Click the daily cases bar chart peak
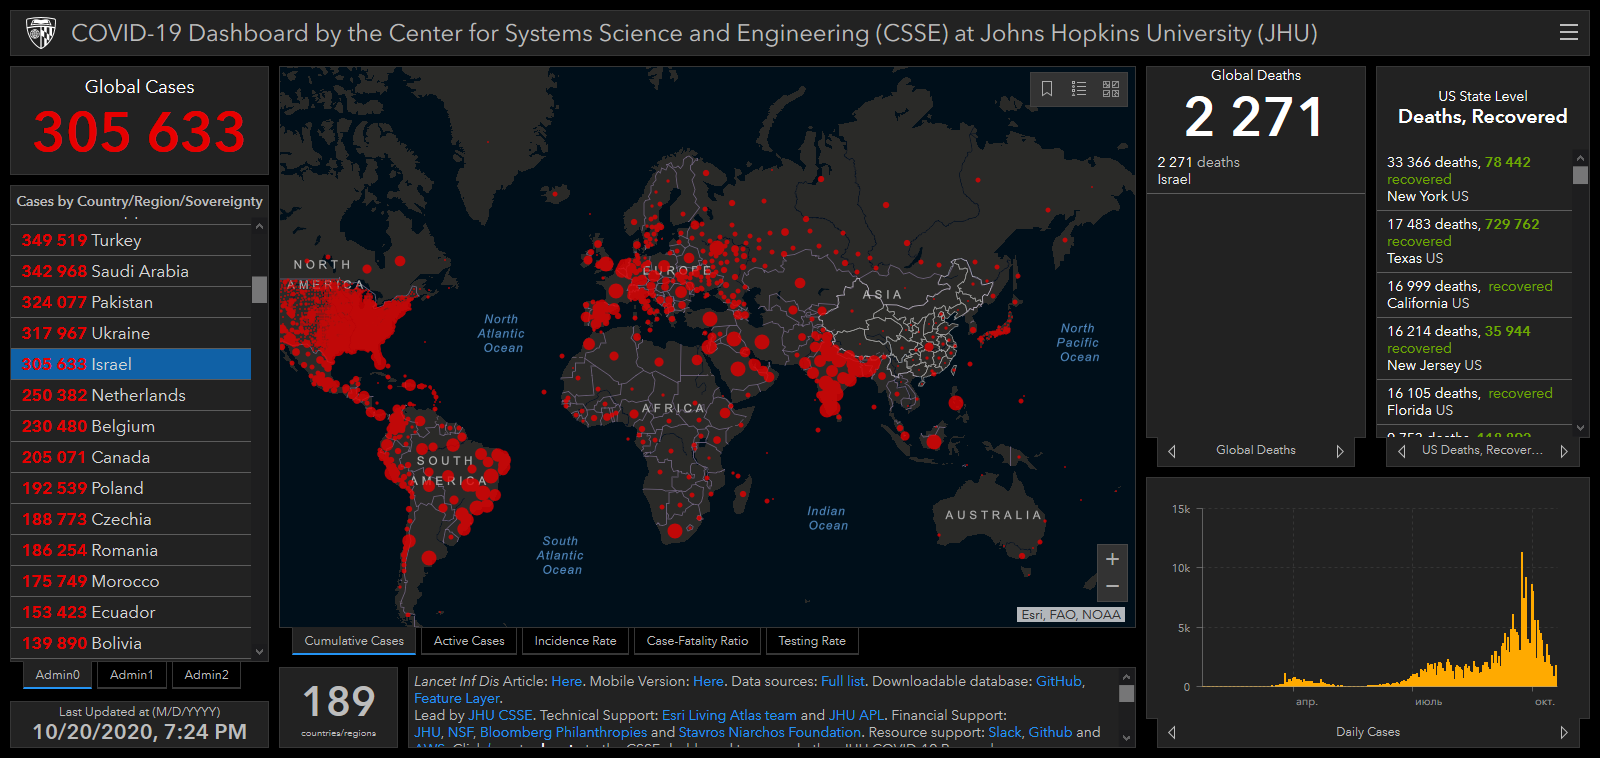 pyautogui.click(x=1522, y=618)
